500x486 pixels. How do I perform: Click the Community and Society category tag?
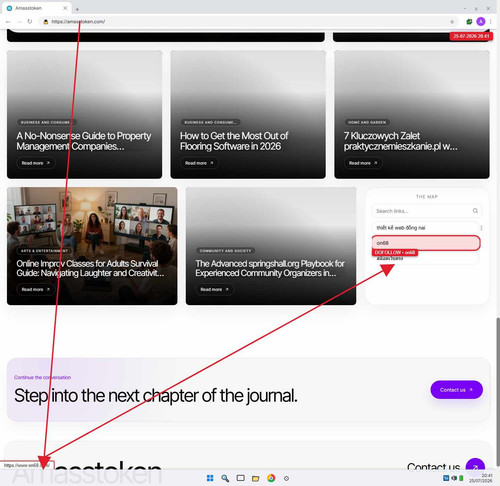[225, 251]
